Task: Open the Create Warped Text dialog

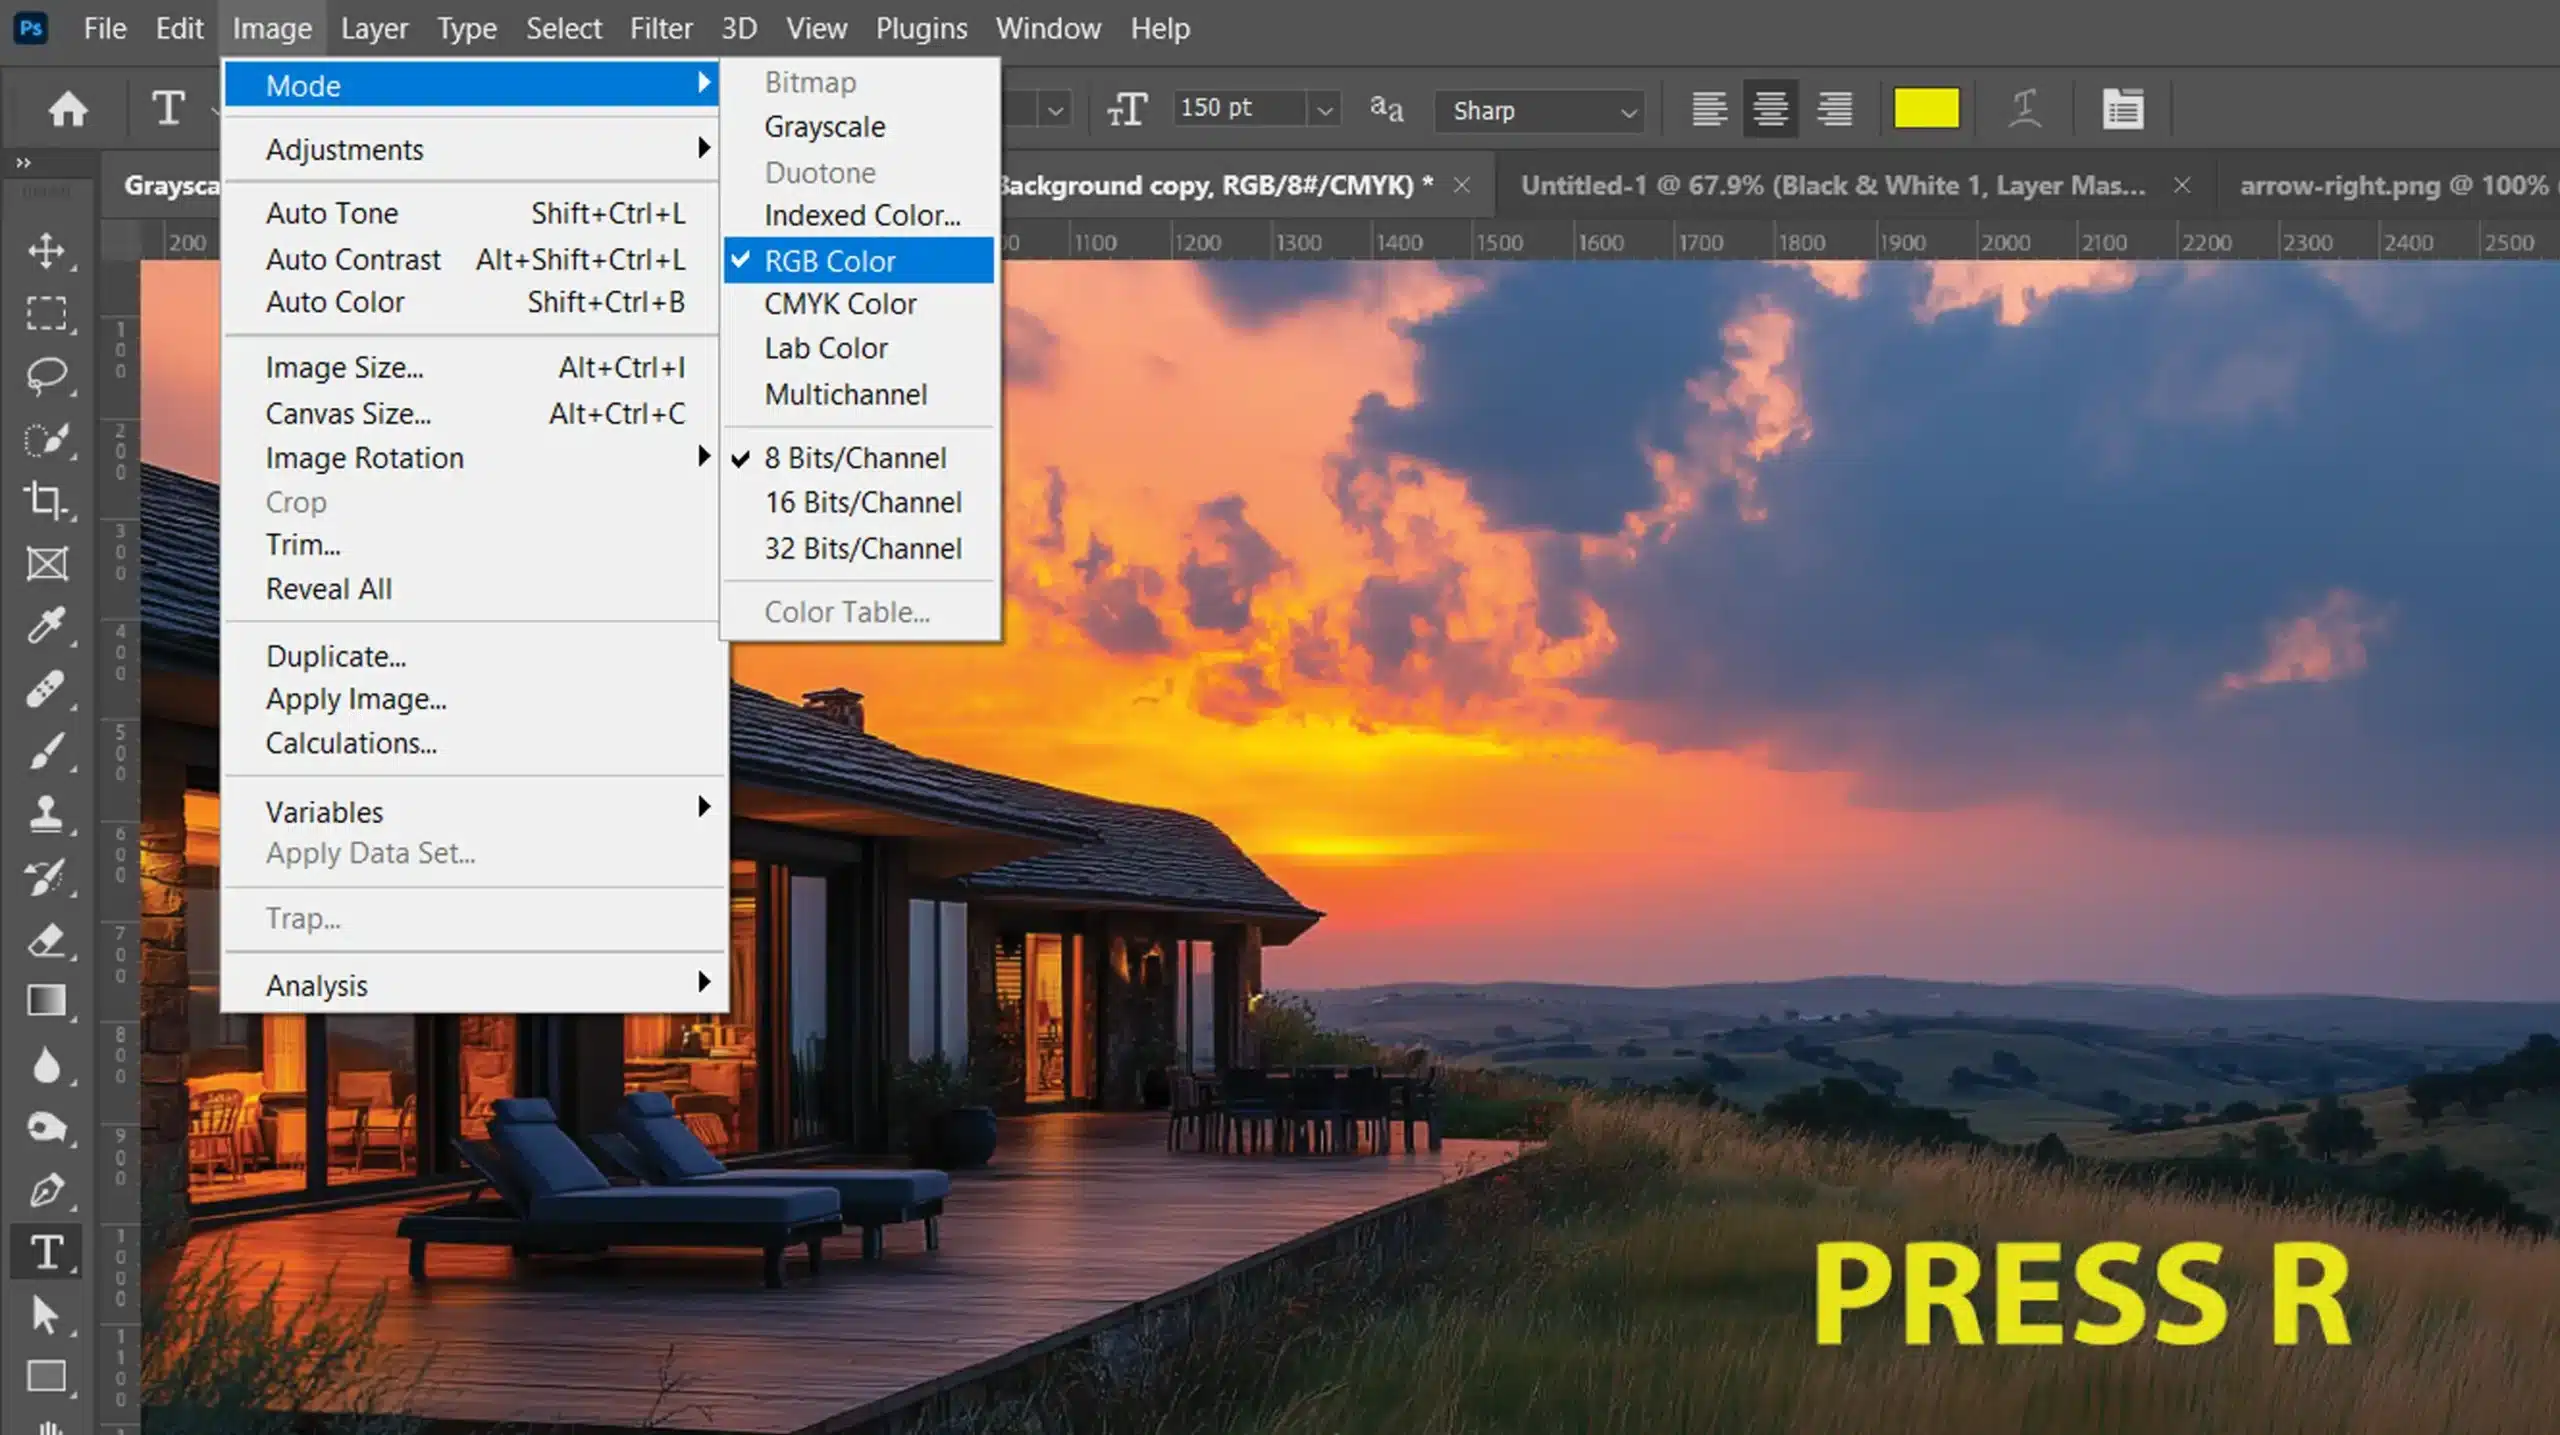Action: click(x=2025, y=109)
